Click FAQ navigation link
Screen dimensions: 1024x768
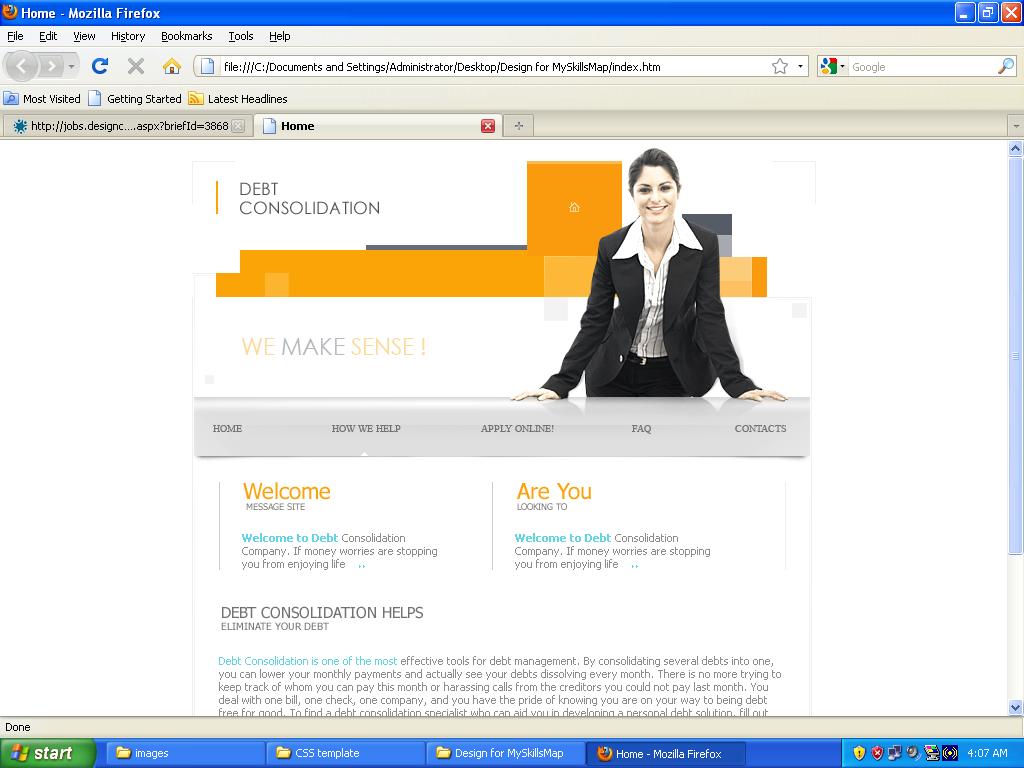[x=641, y=428]
